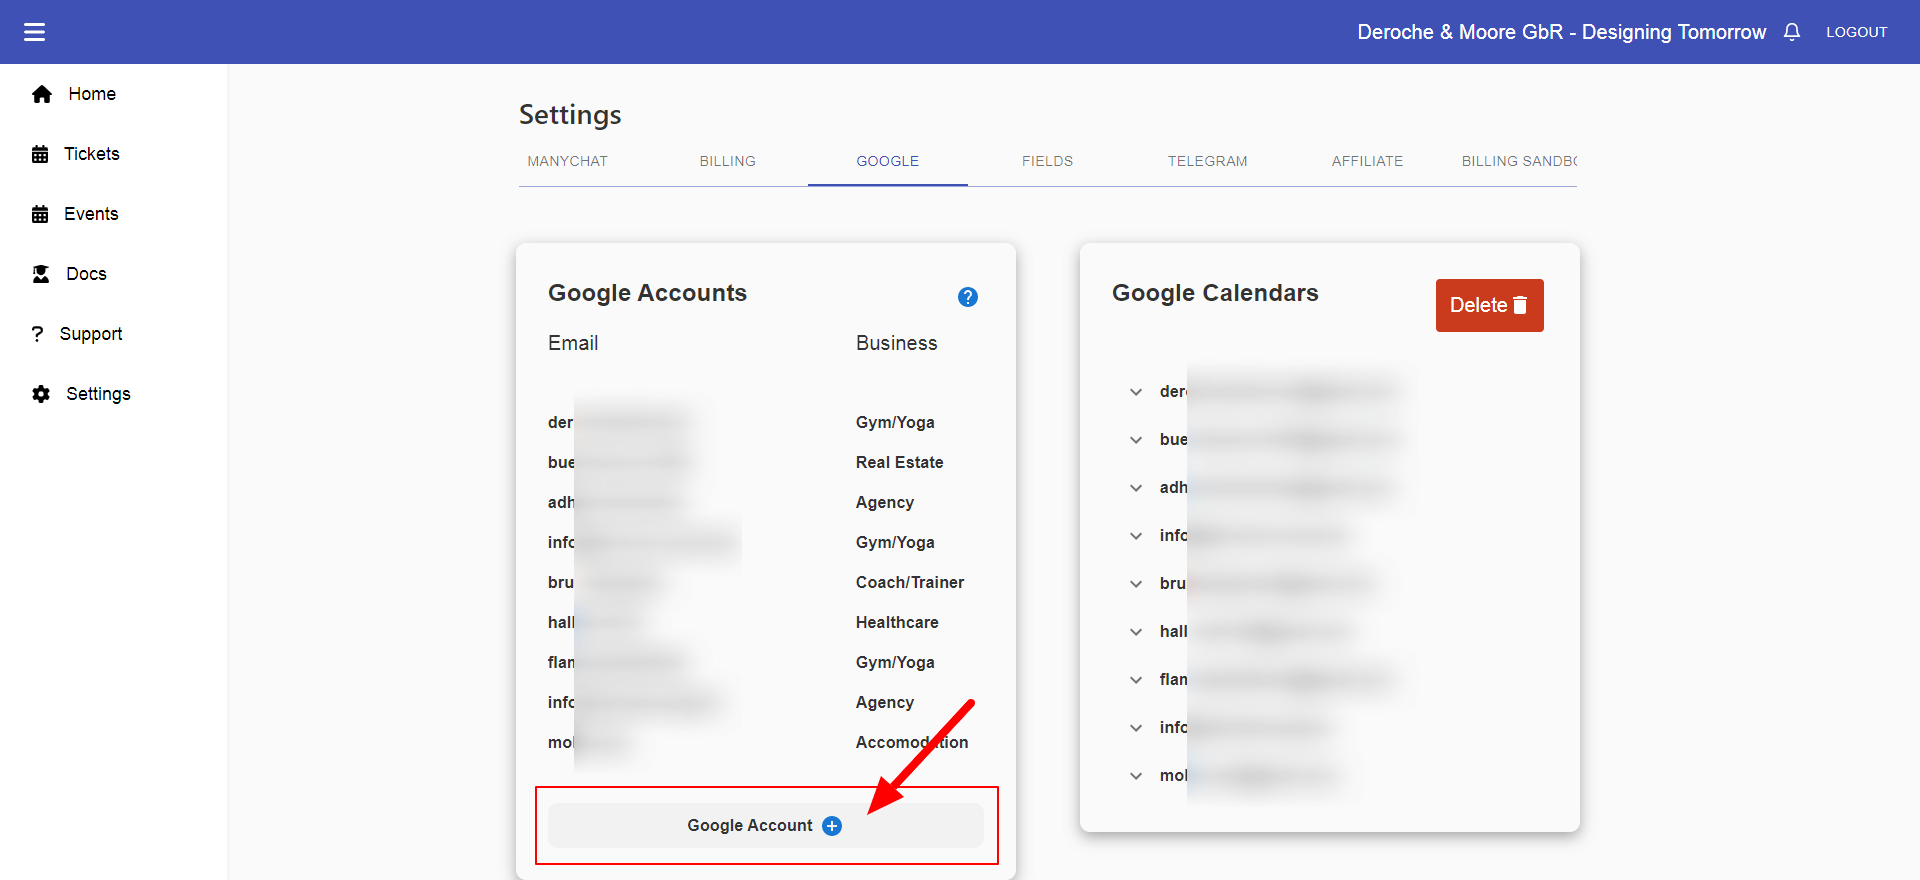Viewport: 1920px width, 880px height.
Task: Expand the 'der' calendar row chevron
Action: (x=1136, y=392)
